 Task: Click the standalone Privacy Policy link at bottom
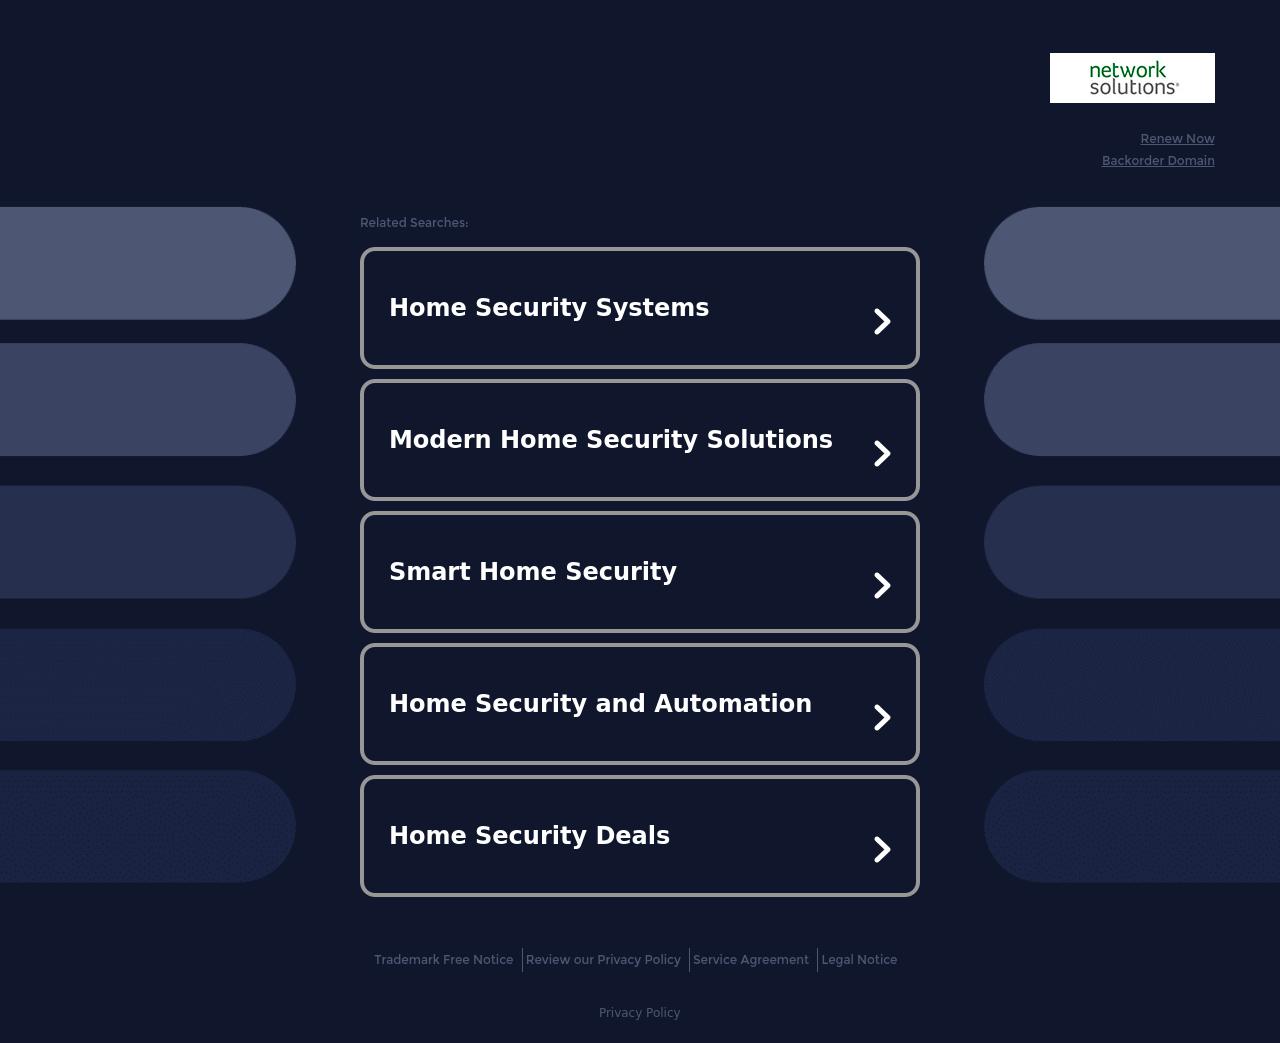coord(639,1013)
